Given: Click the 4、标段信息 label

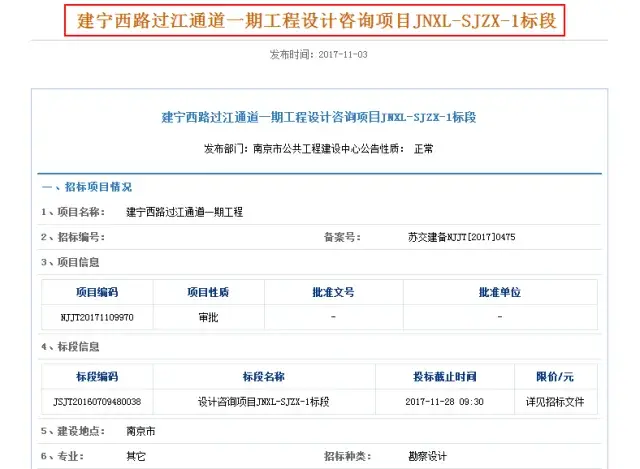Looking at the screenshot, I should (70, 347).
